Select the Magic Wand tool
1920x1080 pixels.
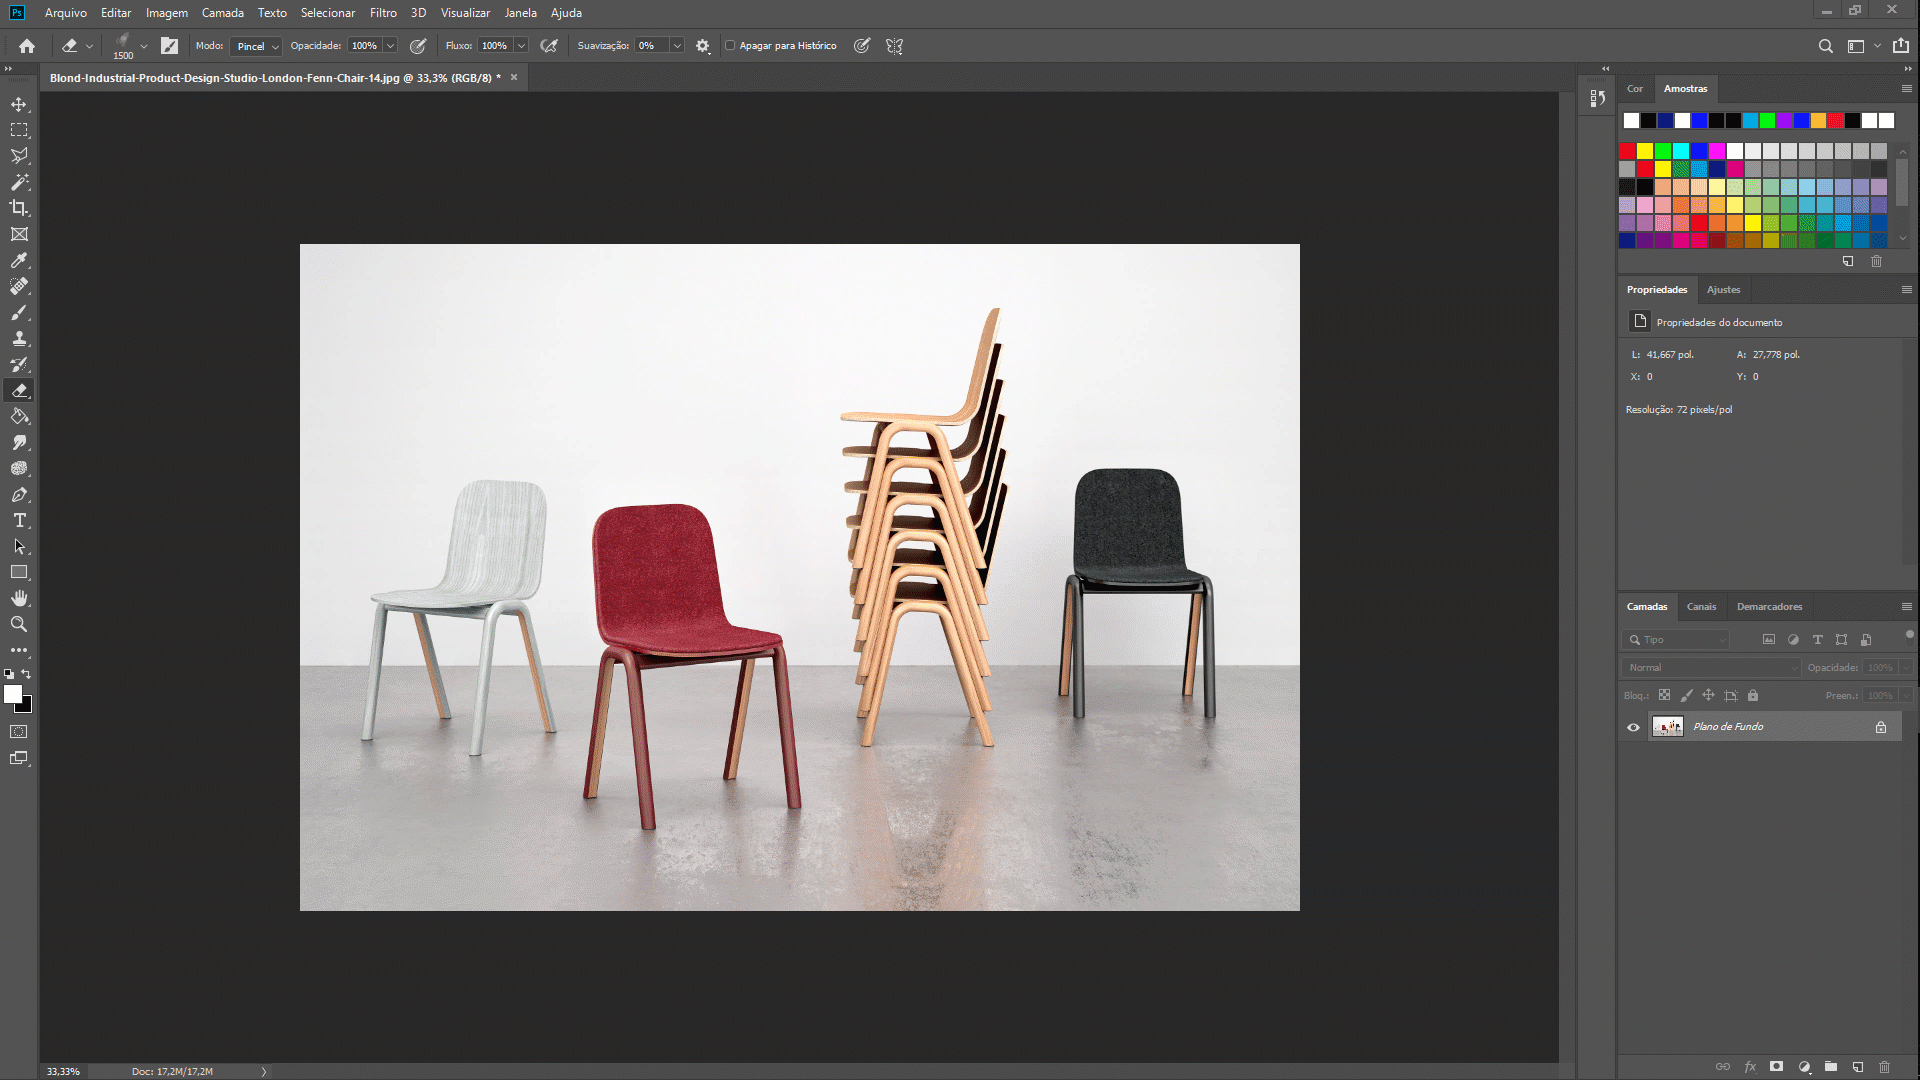pyautogui.click(x=19, y=182)
